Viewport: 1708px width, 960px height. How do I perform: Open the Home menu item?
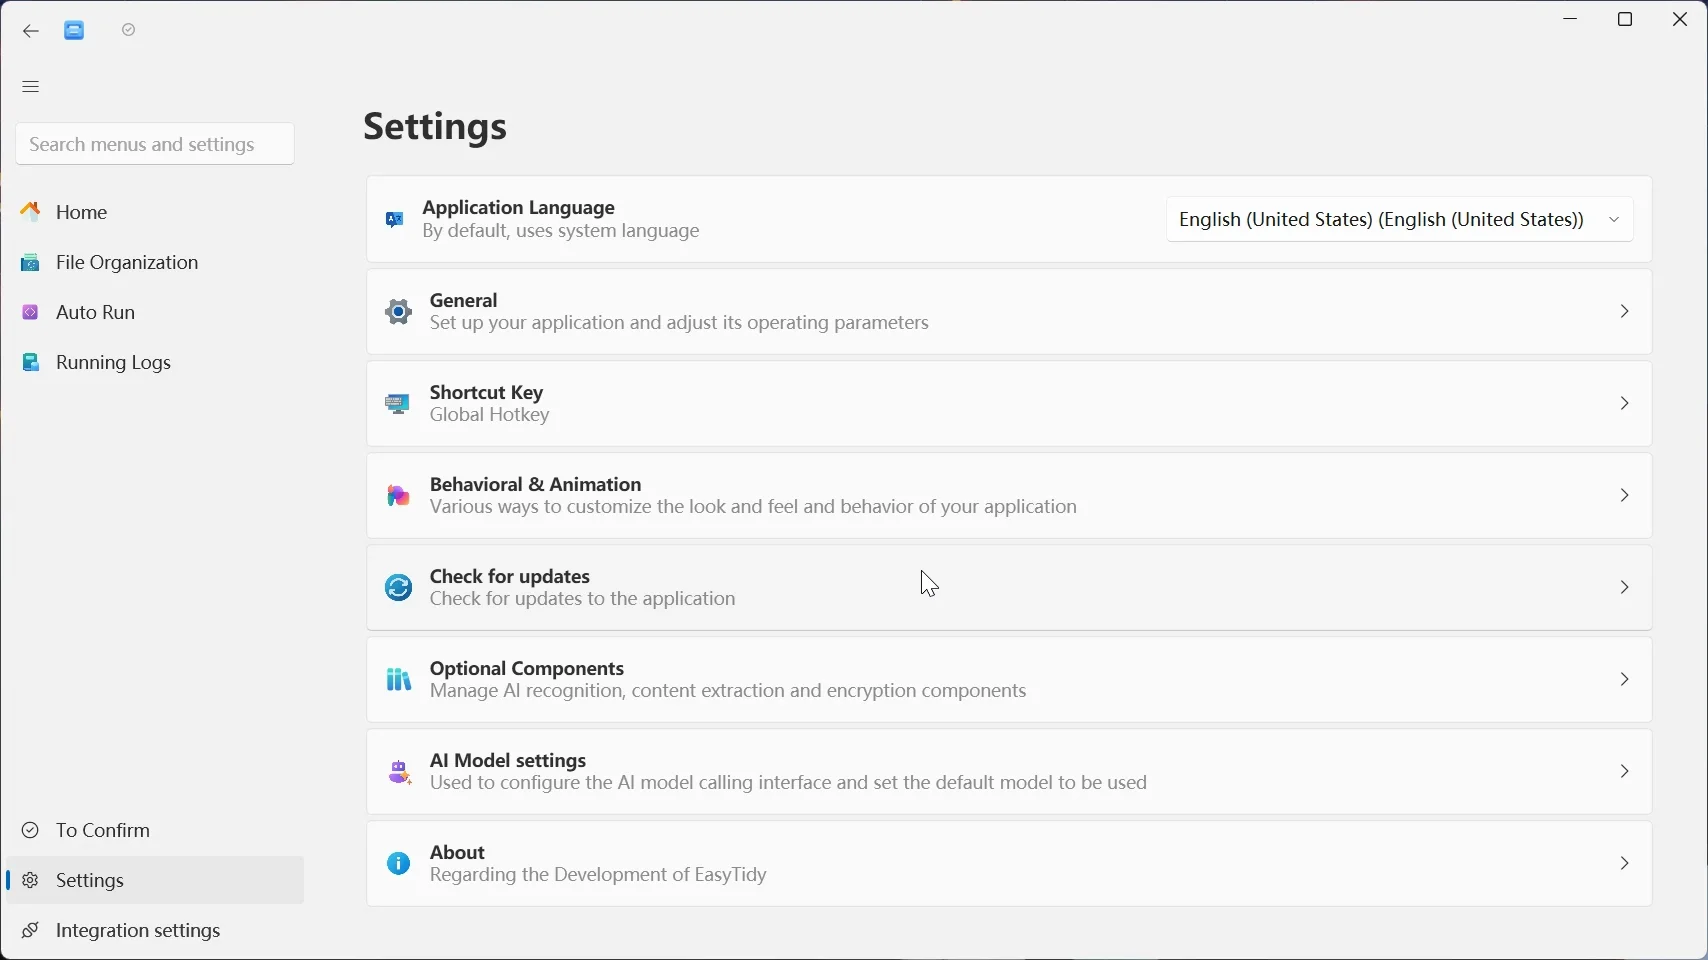pyautogui.click(x=155, y=212)
